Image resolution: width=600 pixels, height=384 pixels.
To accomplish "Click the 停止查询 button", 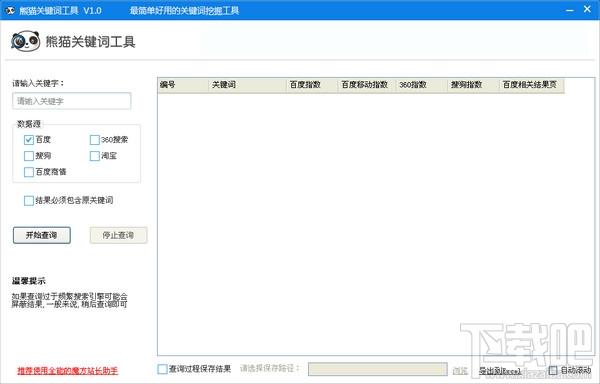I will (118, 235).
